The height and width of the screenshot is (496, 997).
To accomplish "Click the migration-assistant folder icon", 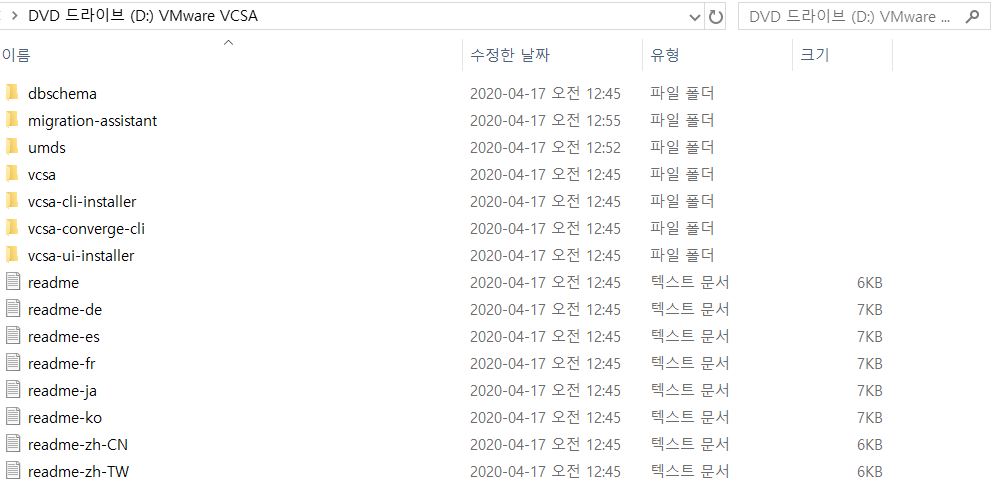I will (x=12, y=120).
